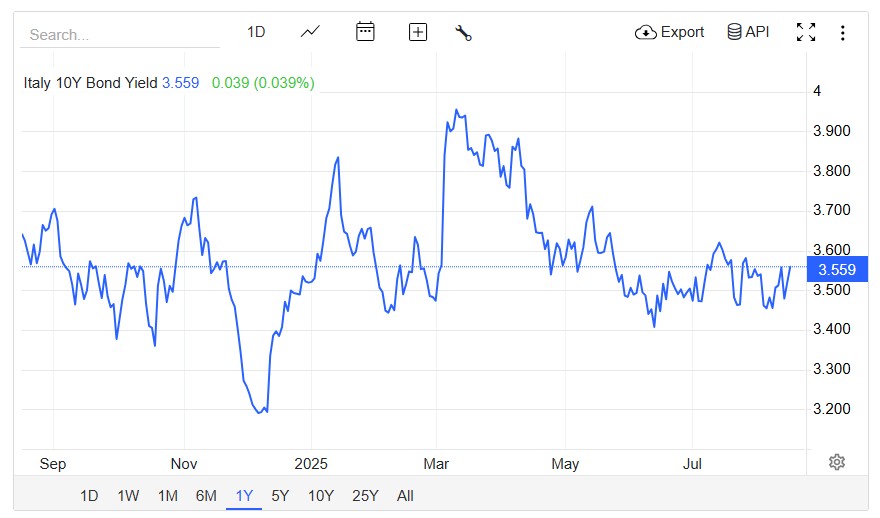
Task: Open the calendar date range picker
Action: point(365,32)
